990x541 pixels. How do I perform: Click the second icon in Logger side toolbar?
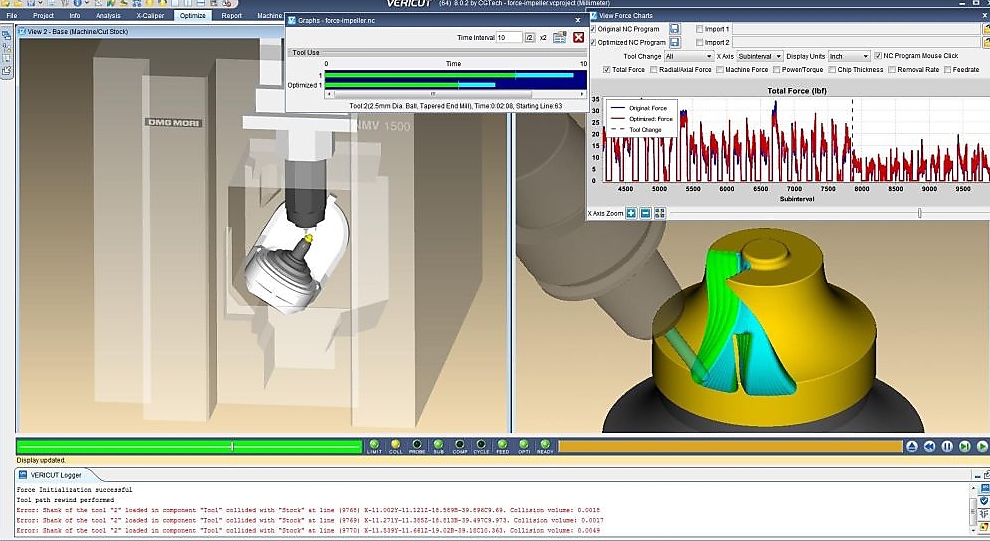(983, 501)
